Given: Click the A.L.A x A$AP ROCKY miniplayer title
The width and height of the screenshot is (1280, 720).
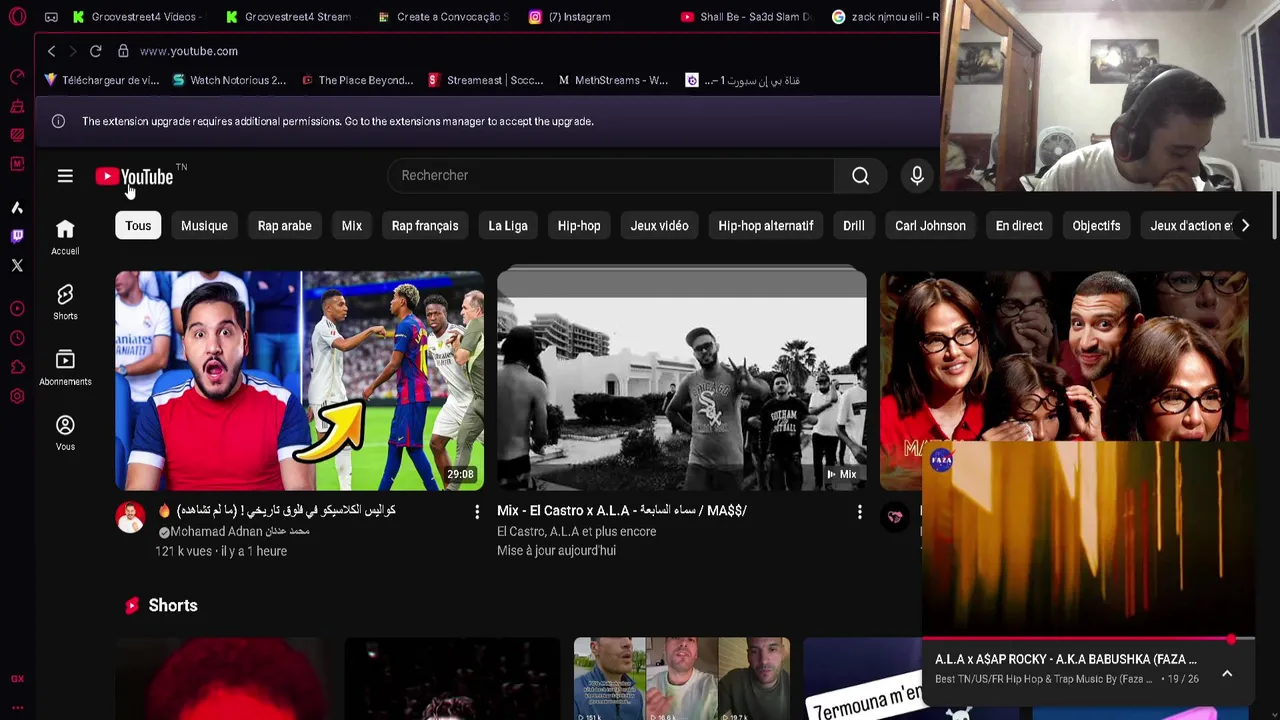Looking at the screenshot, I should pos(1065,660).
